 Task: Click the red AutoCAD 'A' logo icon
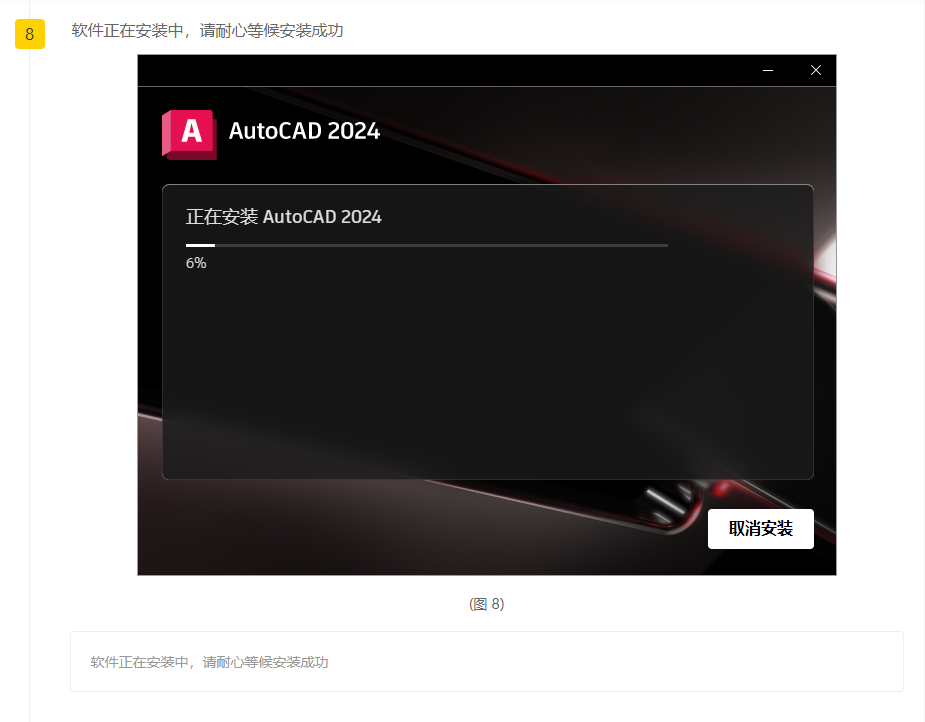pos(189,133)
